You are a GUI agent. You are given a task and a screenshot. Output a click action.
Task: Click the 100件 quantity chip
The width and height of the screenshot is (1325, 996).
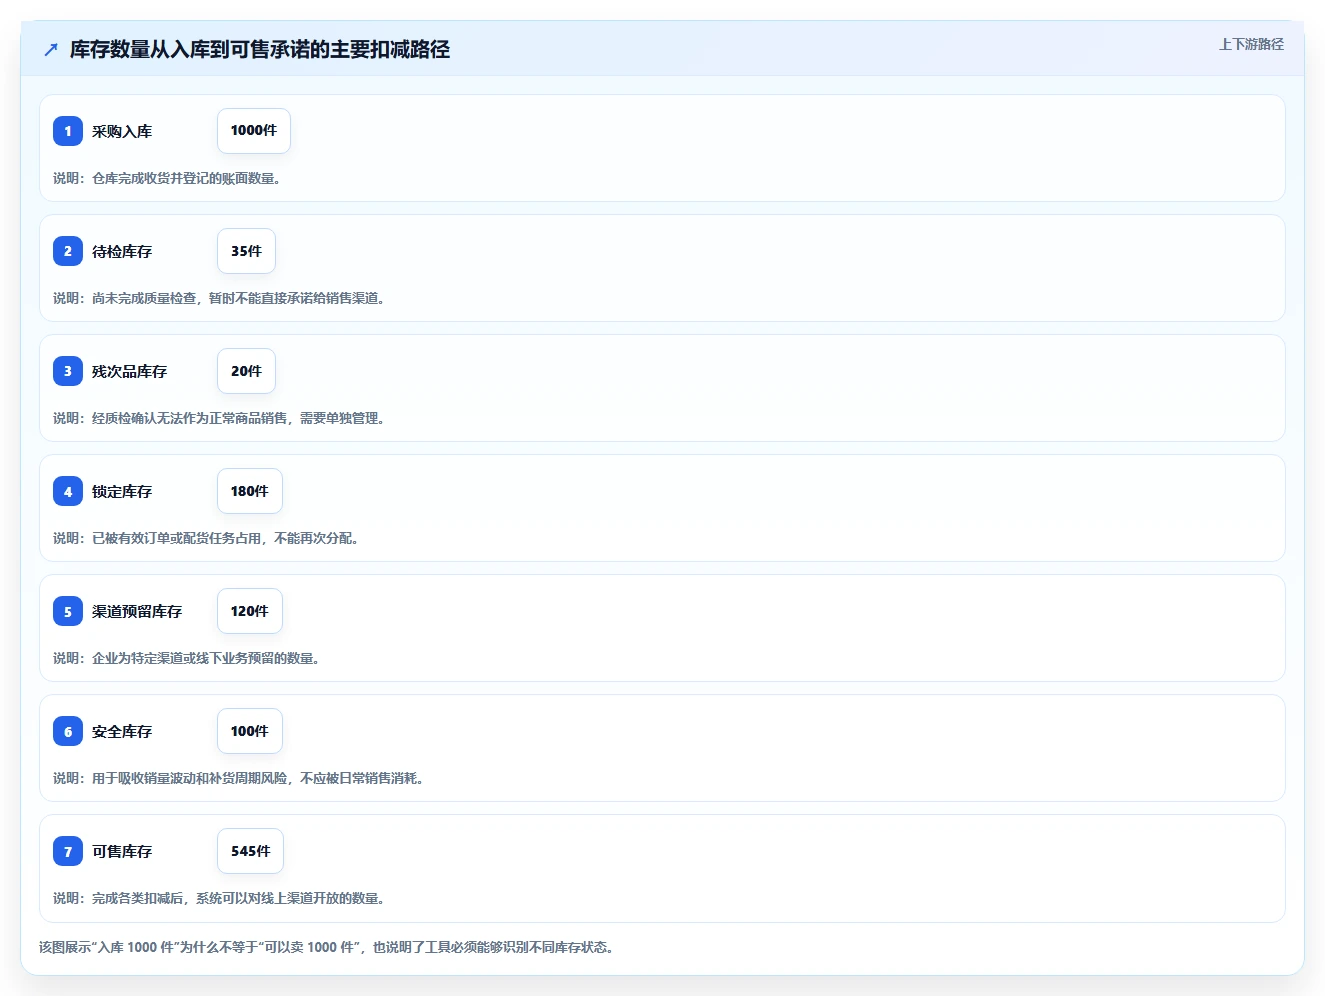tap(250, 731)
